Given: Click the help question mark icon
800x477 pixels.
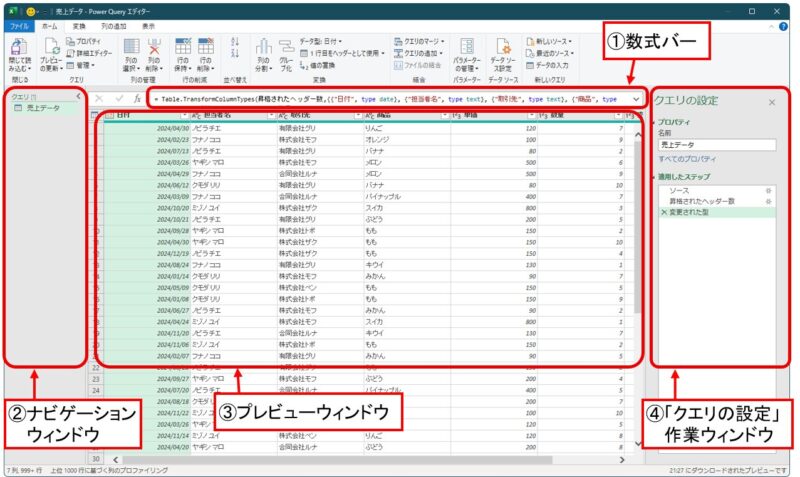Looking at the screenshot, I should 783,27.
